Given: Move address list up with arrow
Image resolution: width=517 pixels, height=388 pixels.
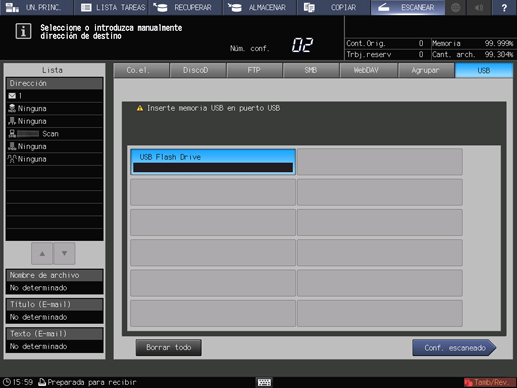Looking at the screenshot, I should [x=42, y=253].
